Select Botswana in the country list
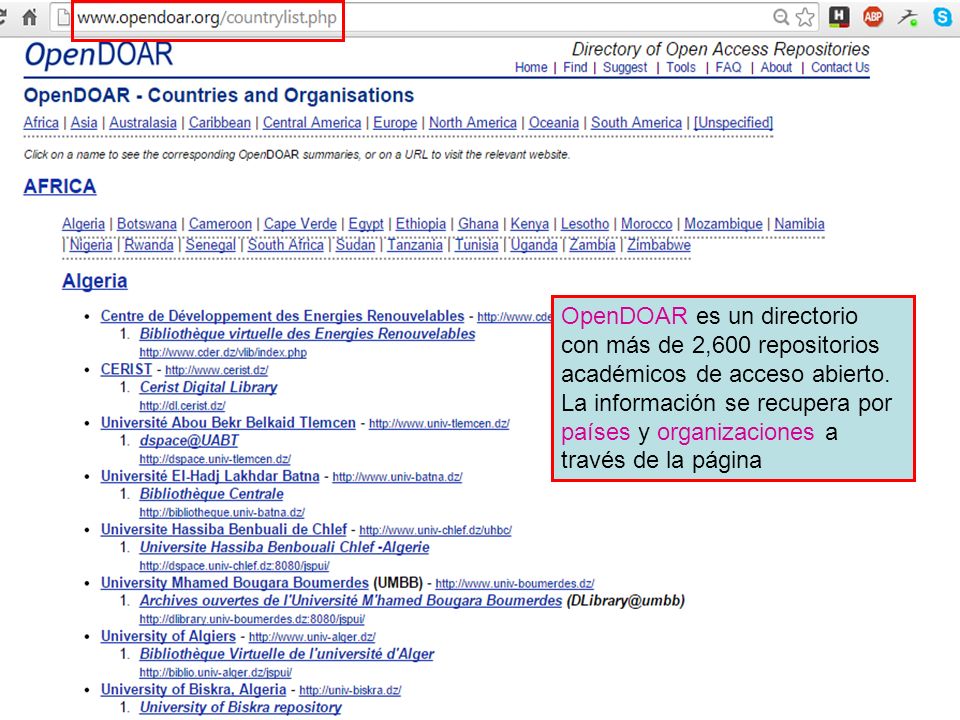The width and height of the screenshot is (960, 720). pos(147,223)
